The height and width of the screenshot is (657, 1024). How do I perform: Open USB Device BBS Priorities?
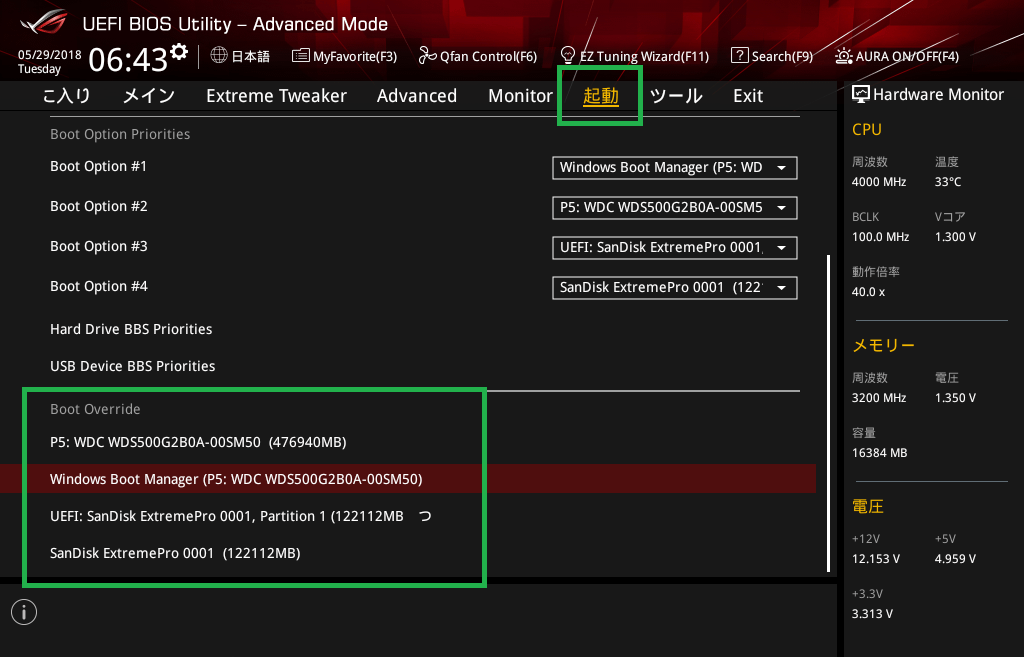(x=133, y=366)
